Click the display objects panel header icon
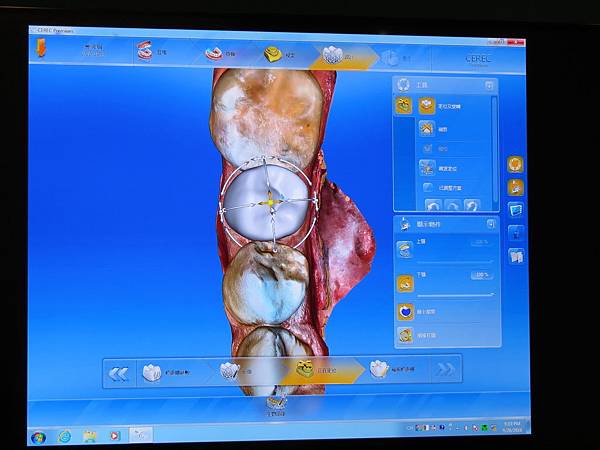Viewport: 600px width, 450px height. click(x=404, y=223)
